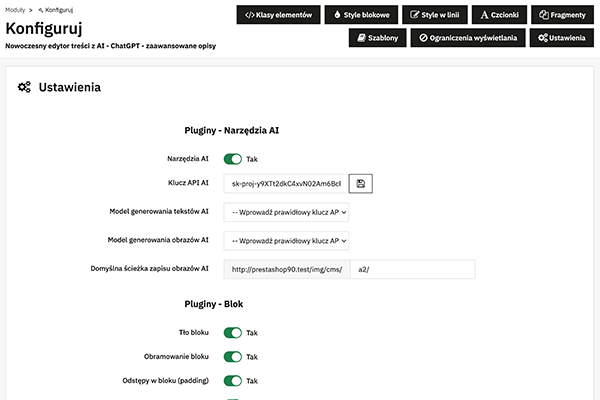Click the Pluginy - Narzędzia AI heading

click(x=232, y=131)
